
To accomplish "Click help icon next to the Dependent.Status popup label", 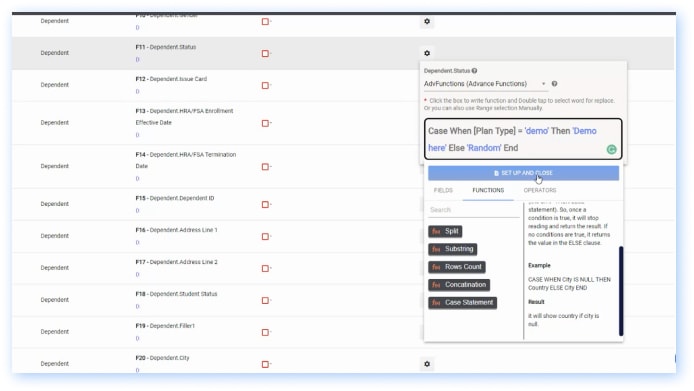I will 474,71.
